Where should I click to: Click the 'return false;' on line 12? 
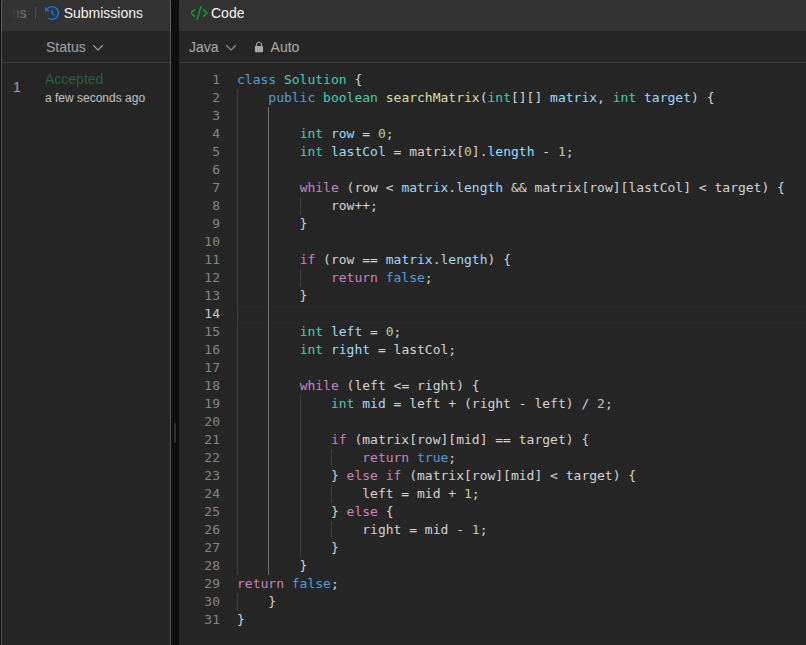pos(381,278)
